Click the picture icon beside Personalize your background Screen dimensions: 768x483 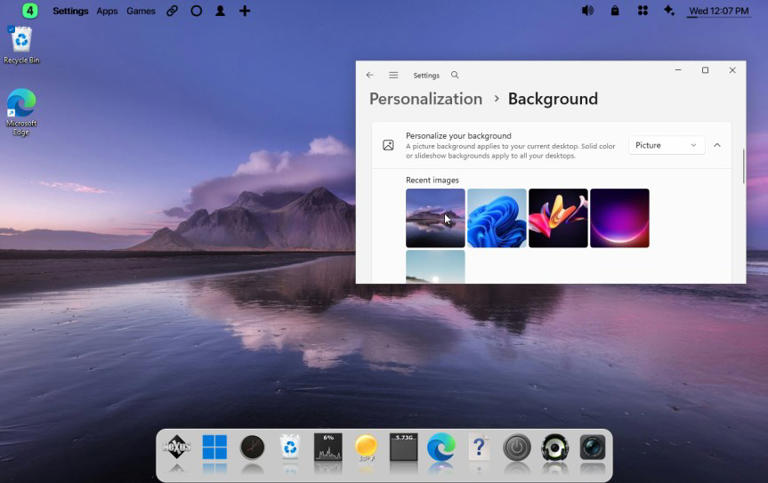pyautogui.click(x=388, y=145)
